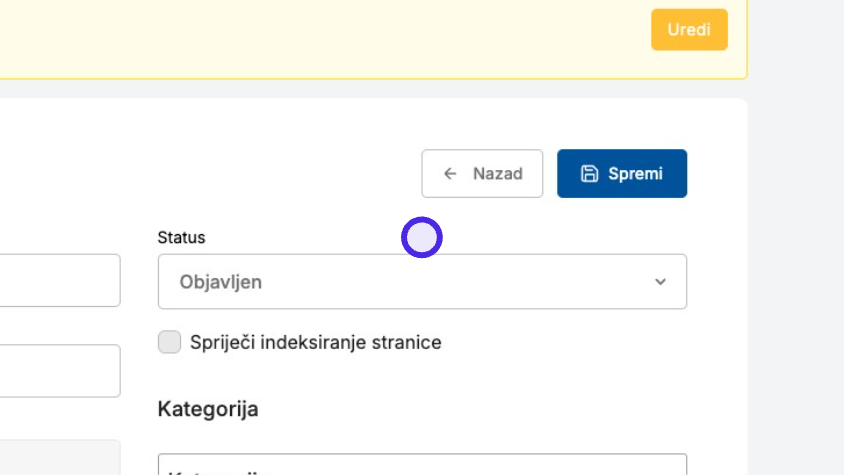Viewport: 844px width, 475px height.
Task: Go back with the Nazad button
Action: click(482, 173)
